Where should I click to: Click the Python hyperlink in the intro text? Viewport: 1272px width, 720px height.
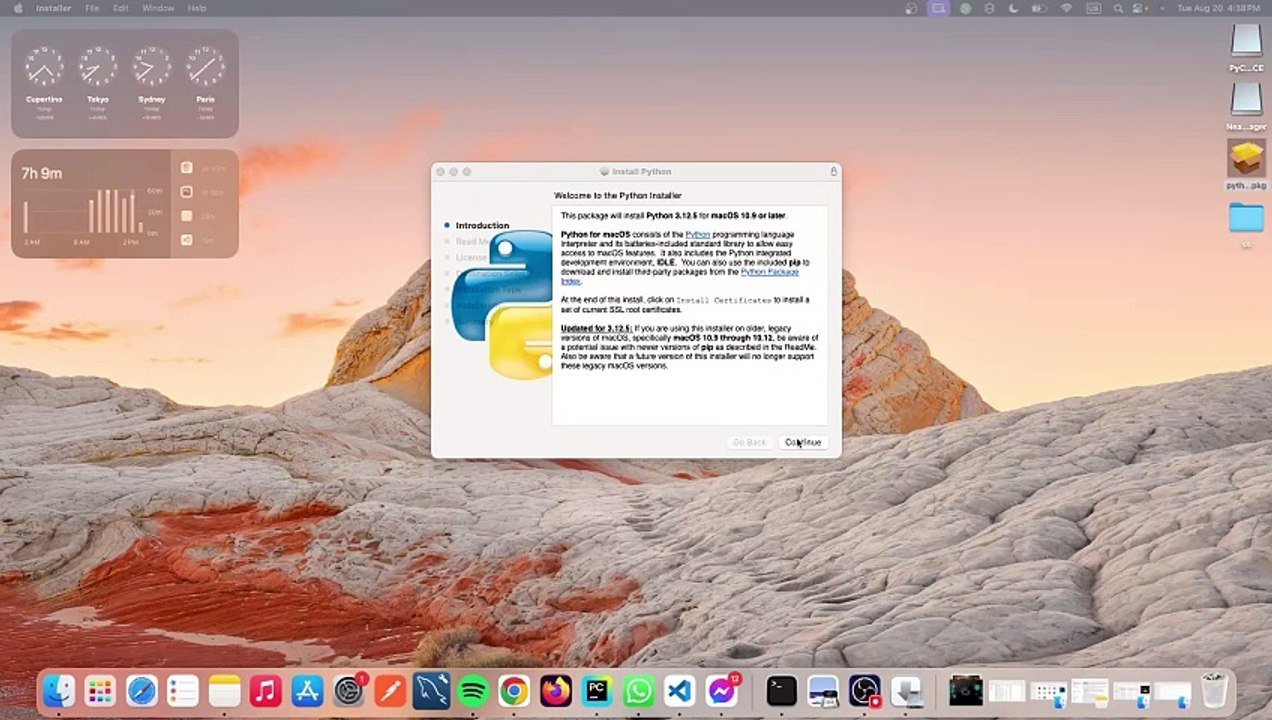pyautogui.click(x=697, y=234)
